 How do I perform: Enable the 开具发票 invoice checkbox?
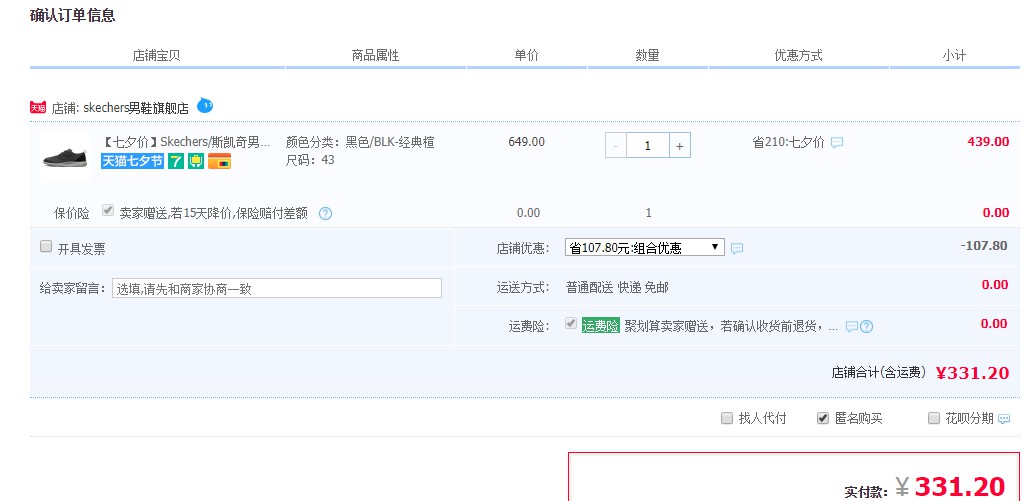(x=45, y=247)
